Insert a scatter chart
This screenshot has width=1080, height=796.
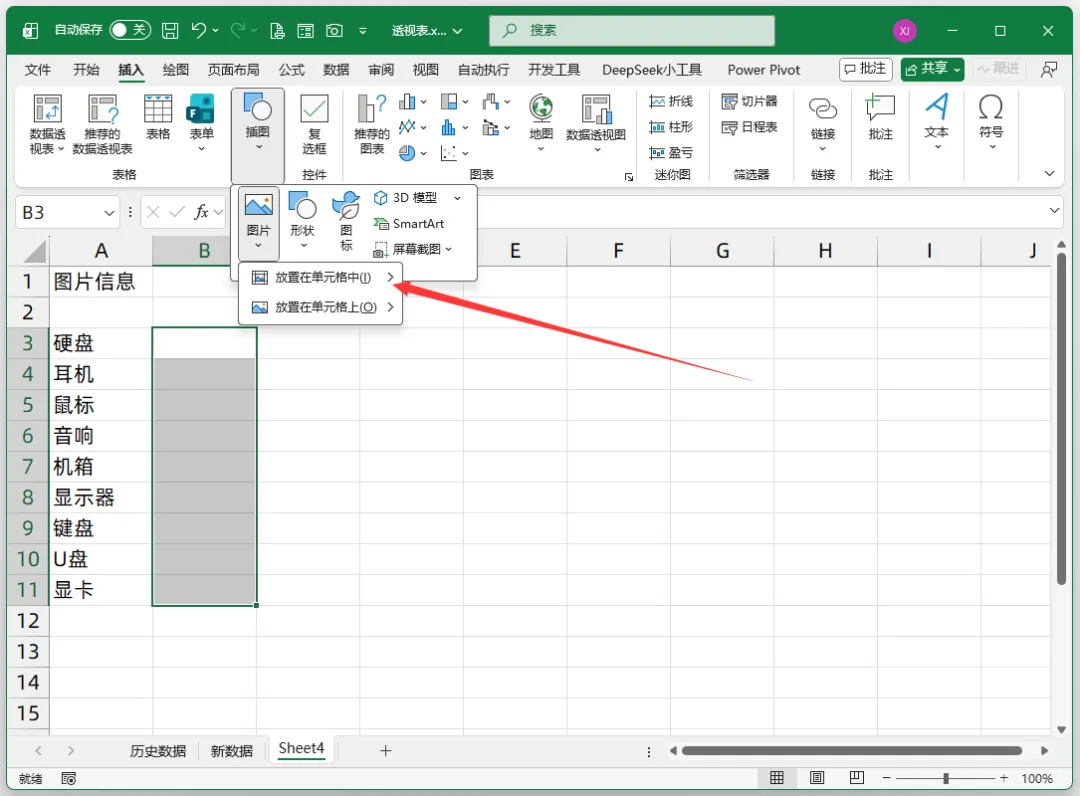(449, 153)
